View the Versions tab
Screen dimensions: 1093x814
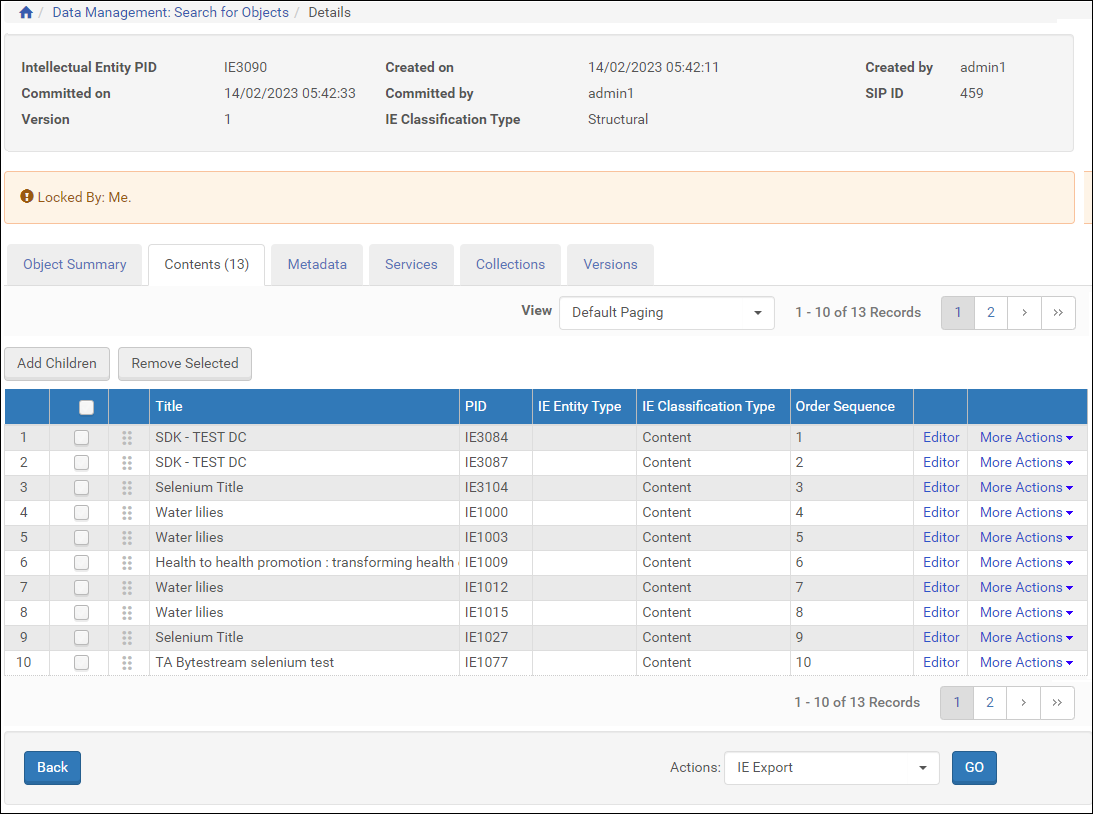pos(611,265)
